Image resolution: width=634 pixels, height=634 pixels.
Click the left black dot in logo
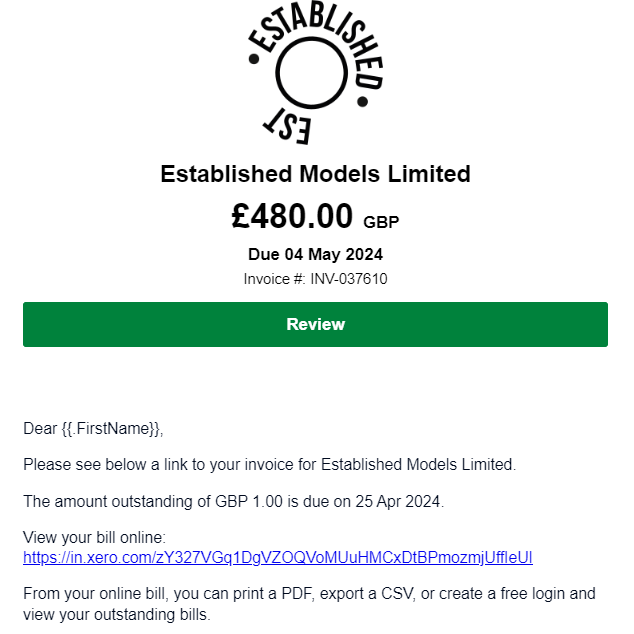tap(254, 59)
